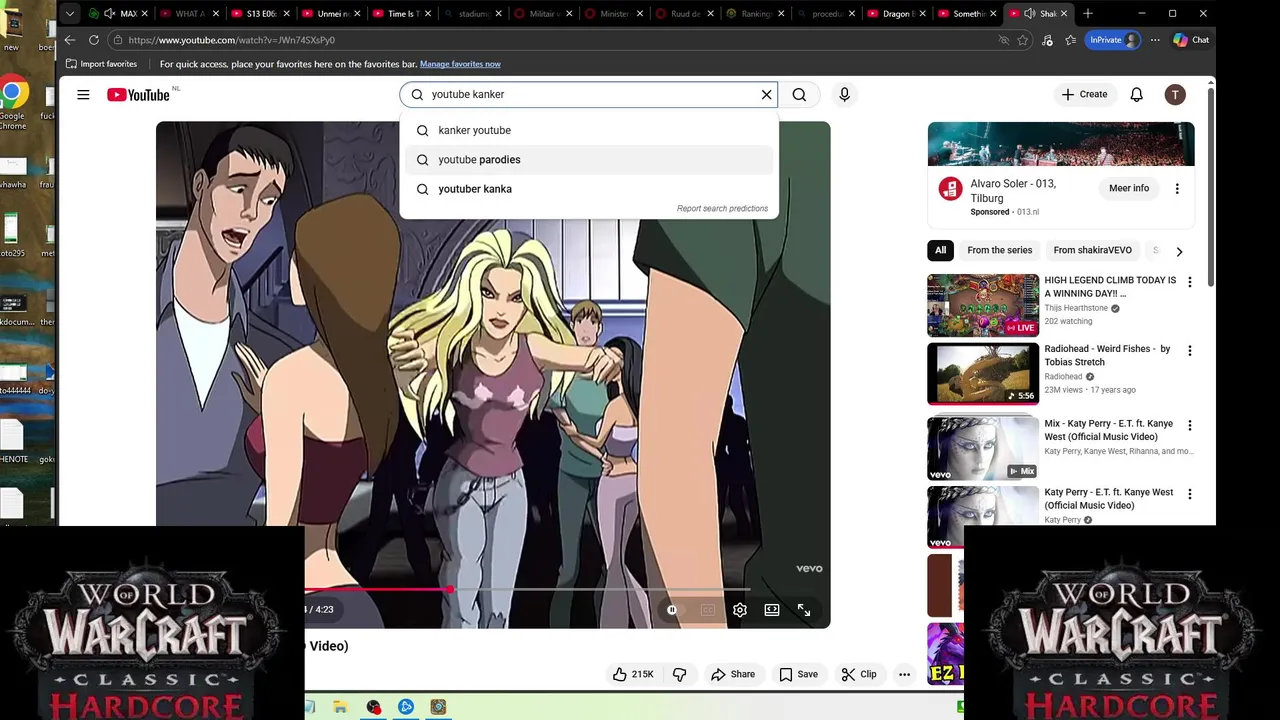Show more filter chips with the right arrow

[1179, 252]
